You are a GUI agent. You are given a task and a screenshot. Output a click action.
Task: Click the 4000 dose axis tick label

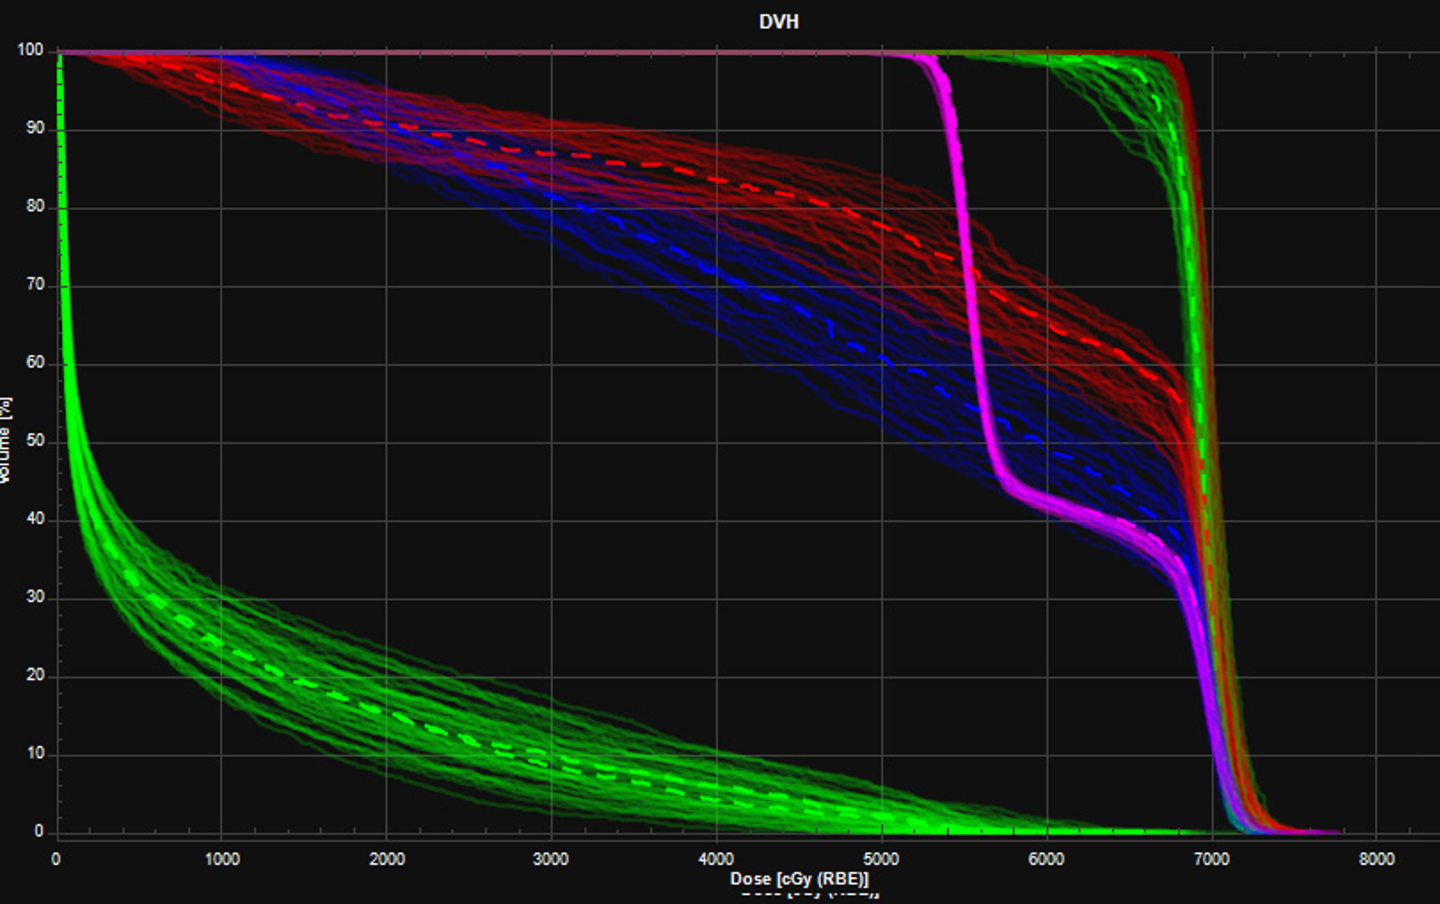716,859
